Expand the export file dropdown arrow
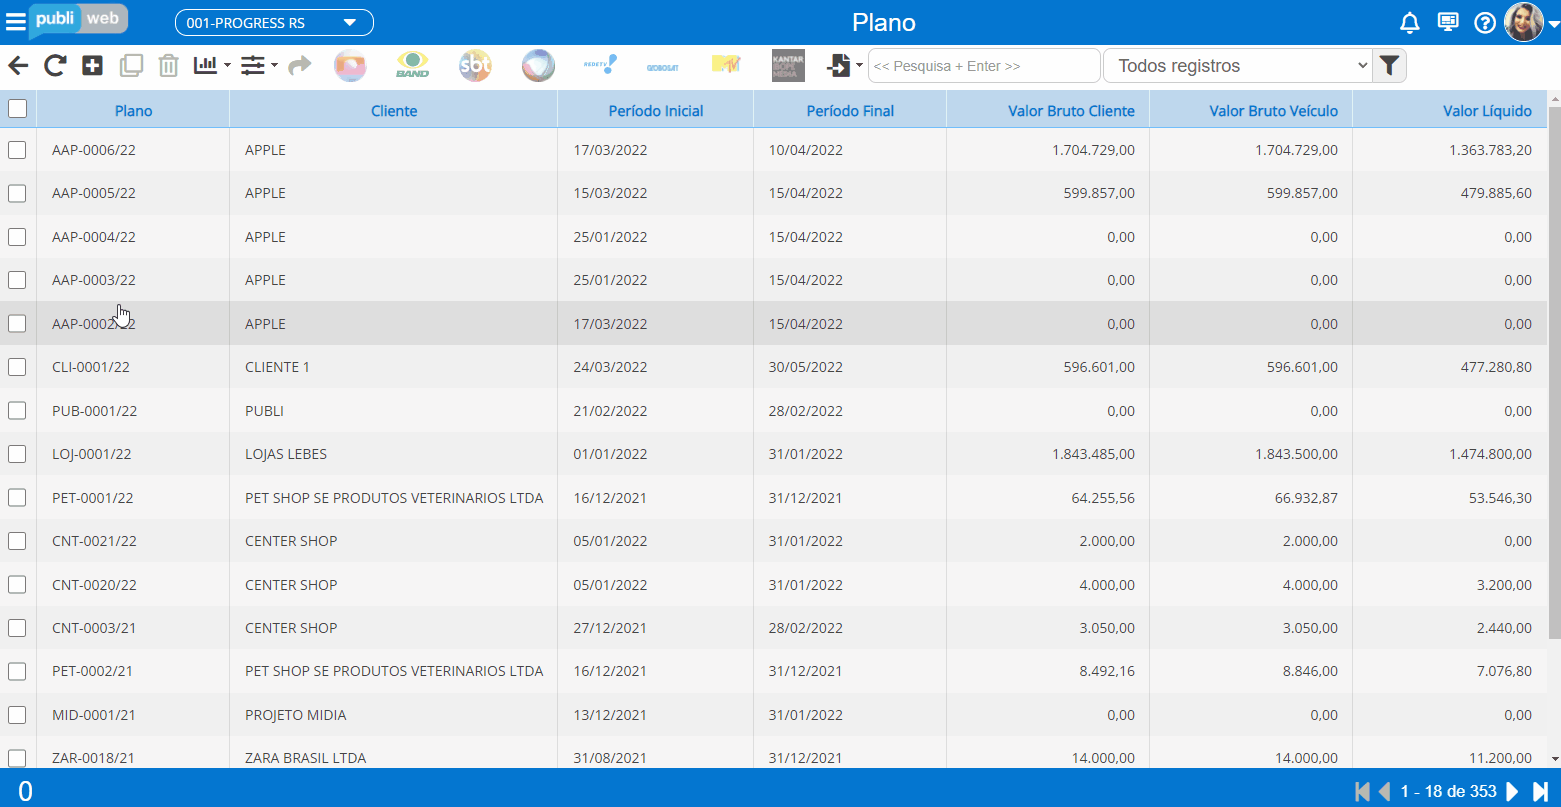The image size is (1561, 807). (859, 66)
